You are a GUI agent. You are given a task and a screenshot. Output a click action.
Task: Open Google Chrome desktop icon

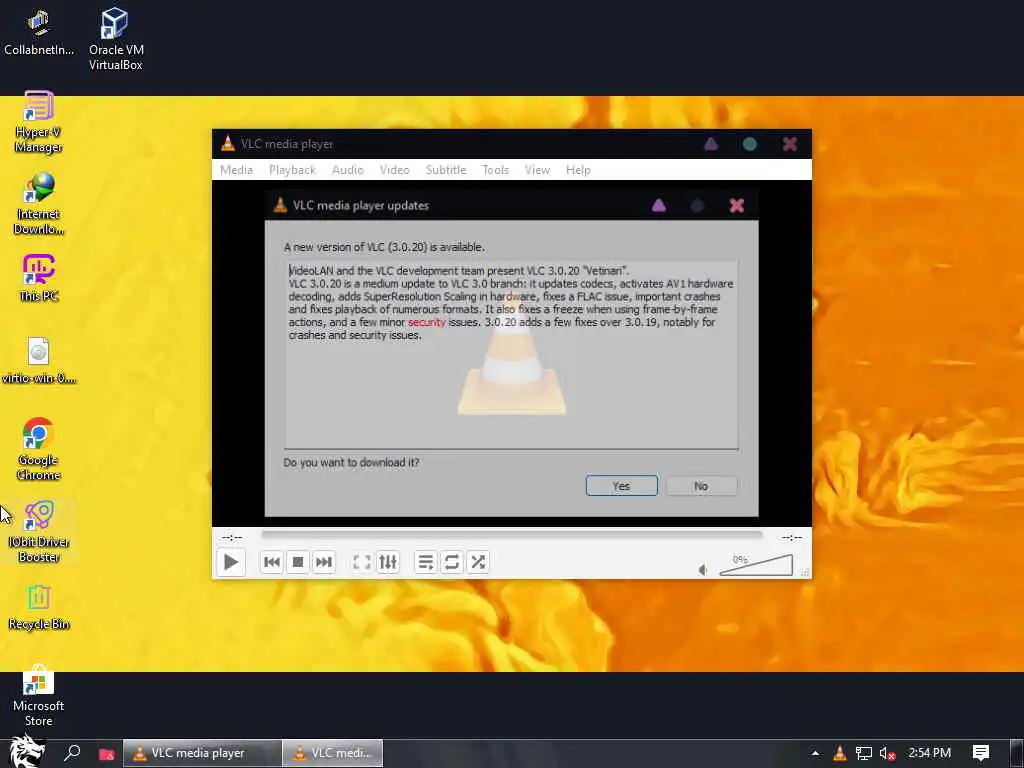point(39,449)
